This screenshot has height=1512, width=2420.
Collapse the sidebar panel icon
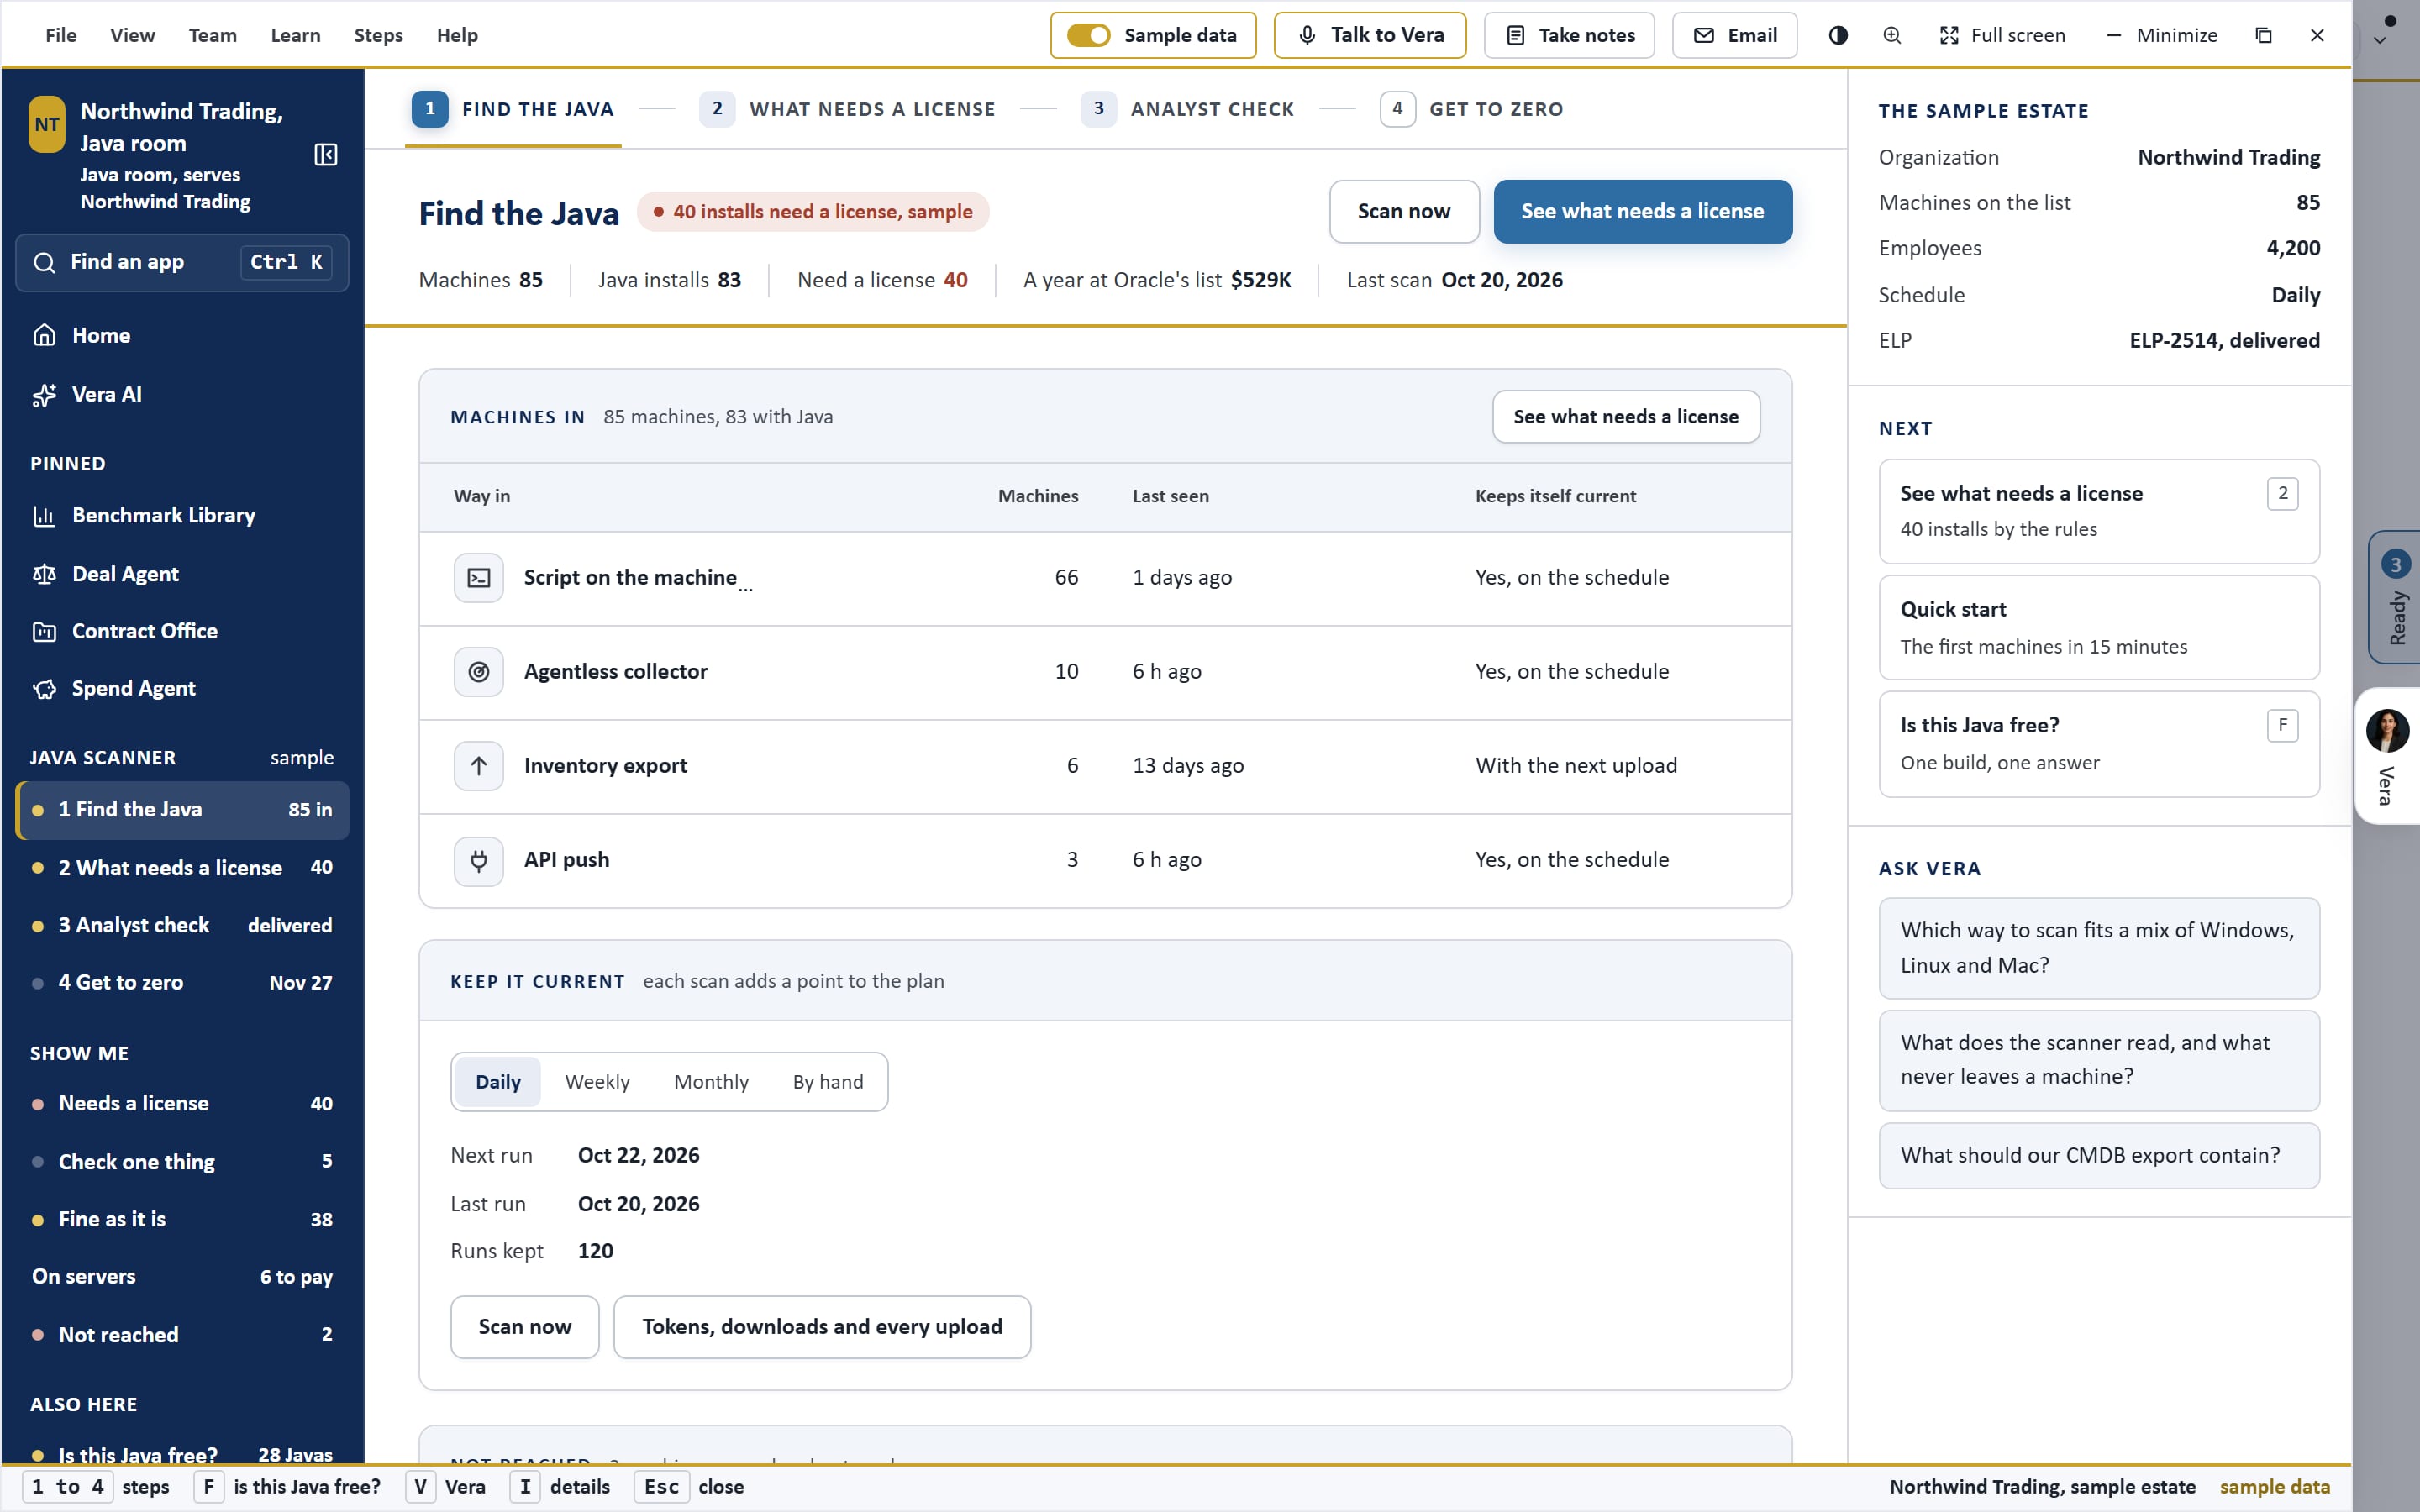click(x=326, y=155)
